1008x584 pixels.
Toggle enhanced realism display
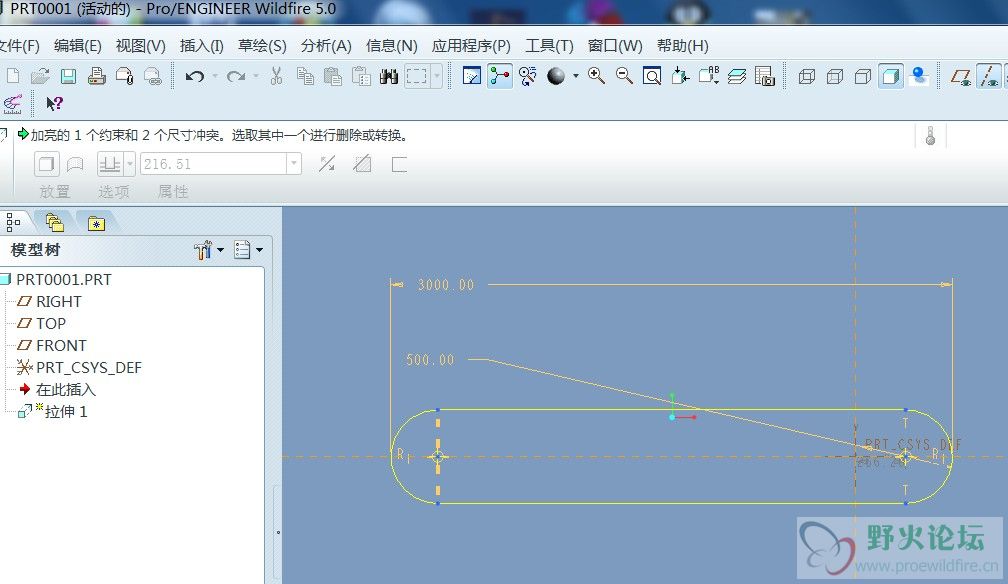click(x=919, y=76)
